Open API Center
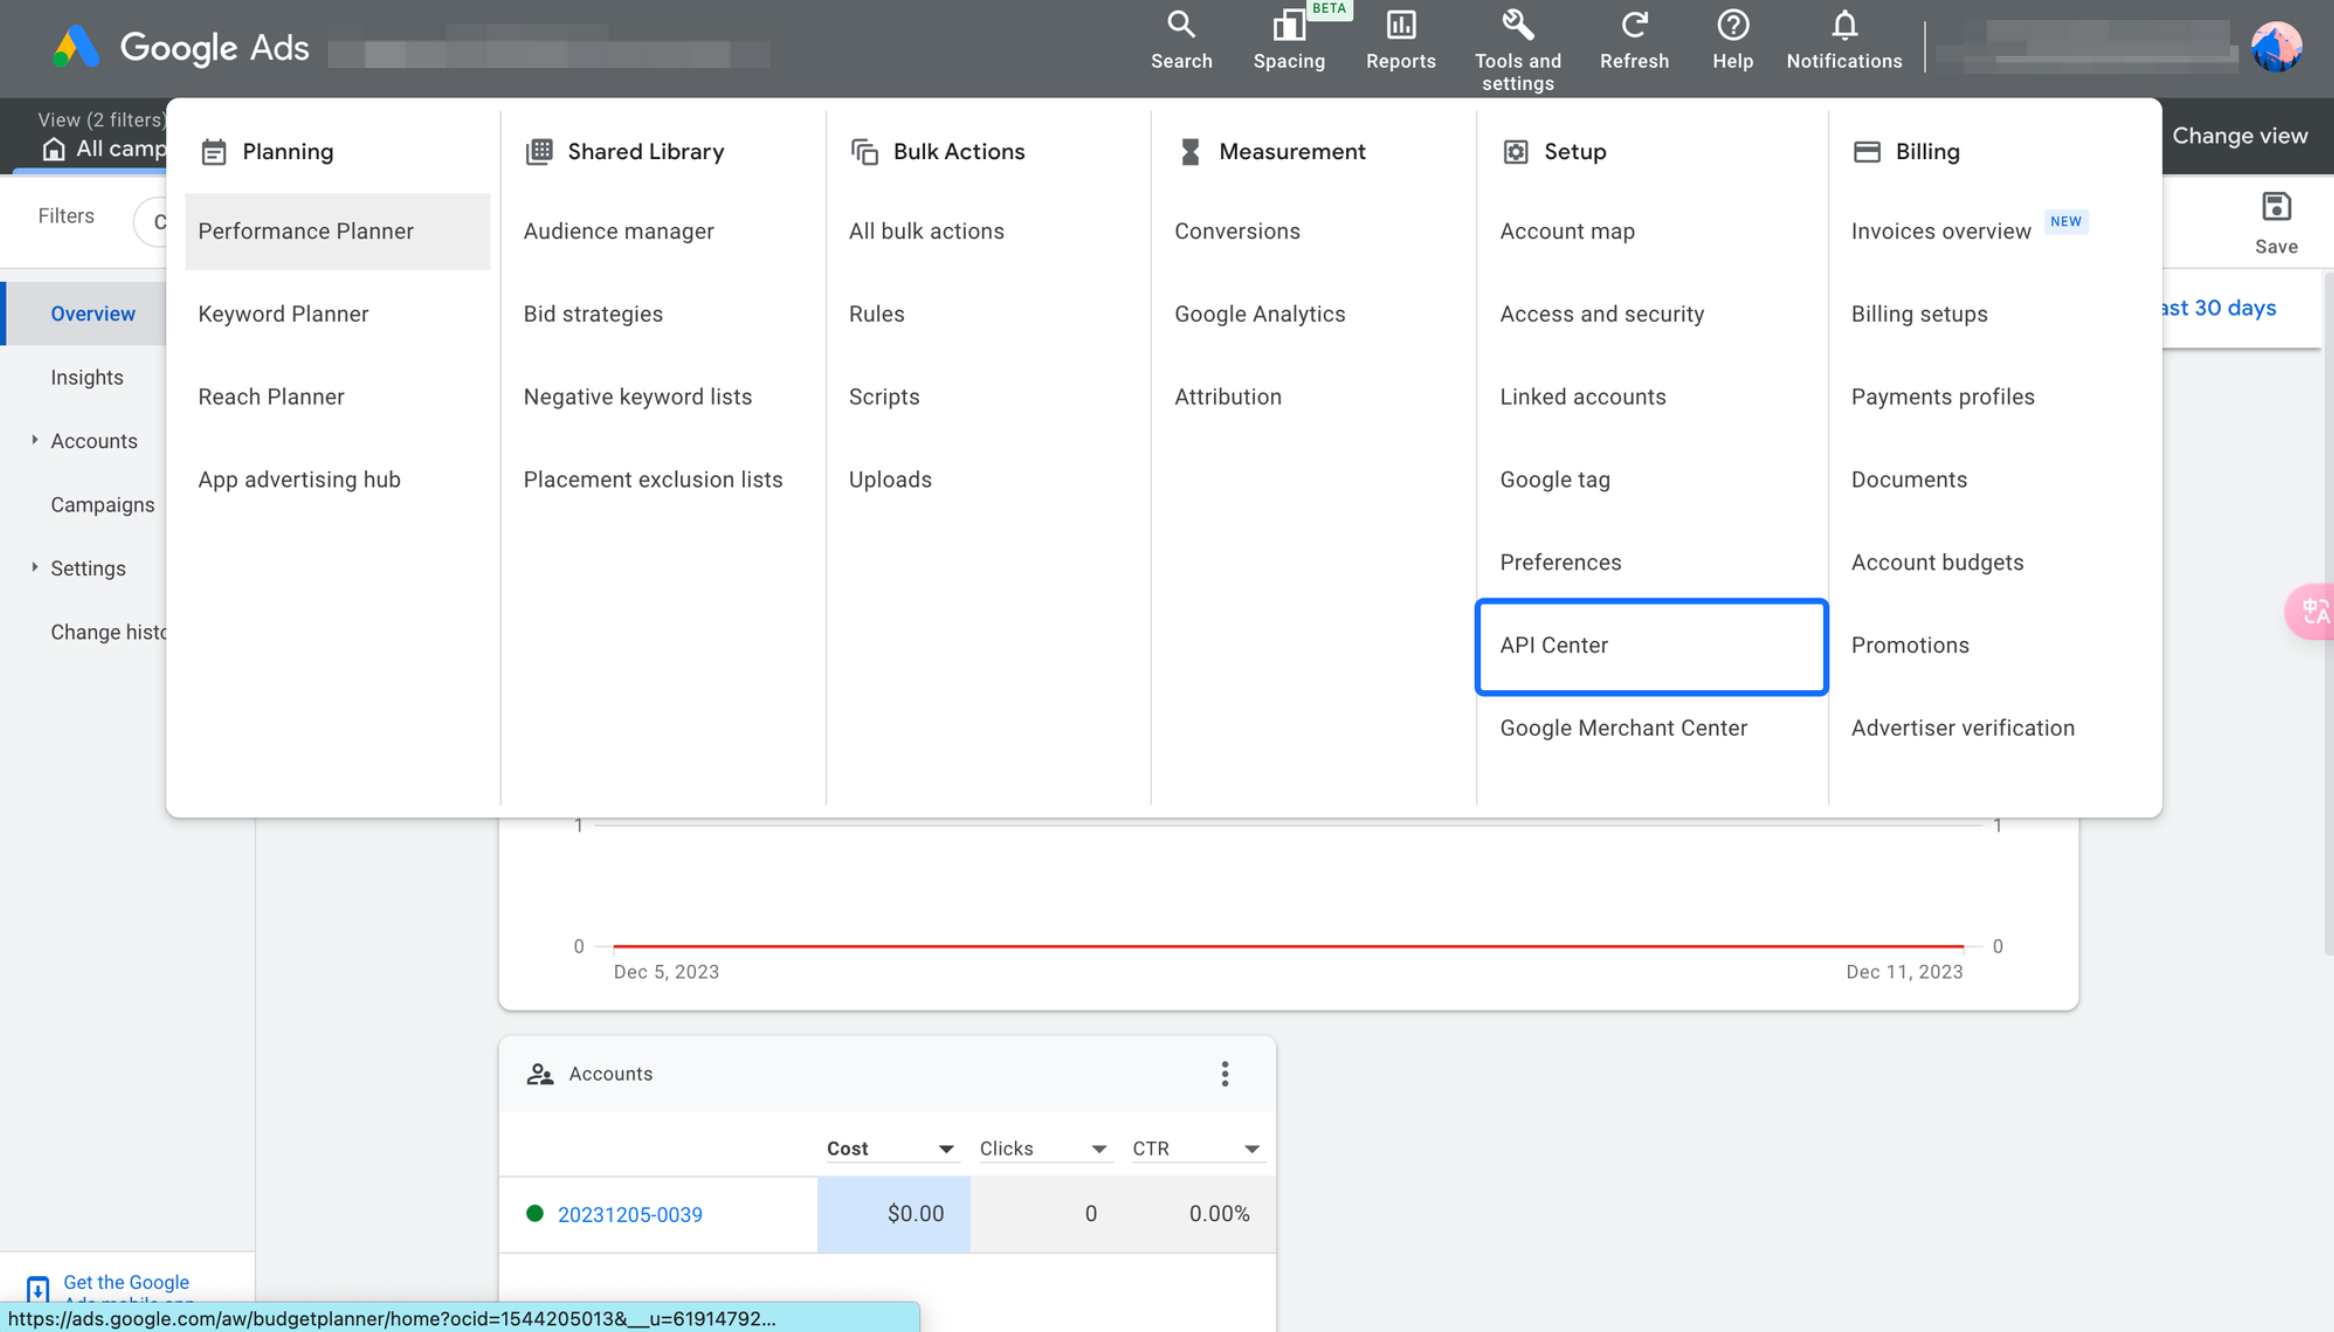The image size is (2334, 1332). (x=1651, y=646)
